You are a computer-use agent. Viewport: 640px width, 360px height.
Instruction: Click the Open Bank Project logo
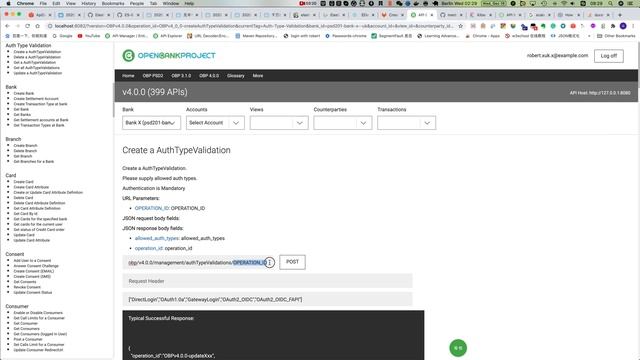click(169, 56)
